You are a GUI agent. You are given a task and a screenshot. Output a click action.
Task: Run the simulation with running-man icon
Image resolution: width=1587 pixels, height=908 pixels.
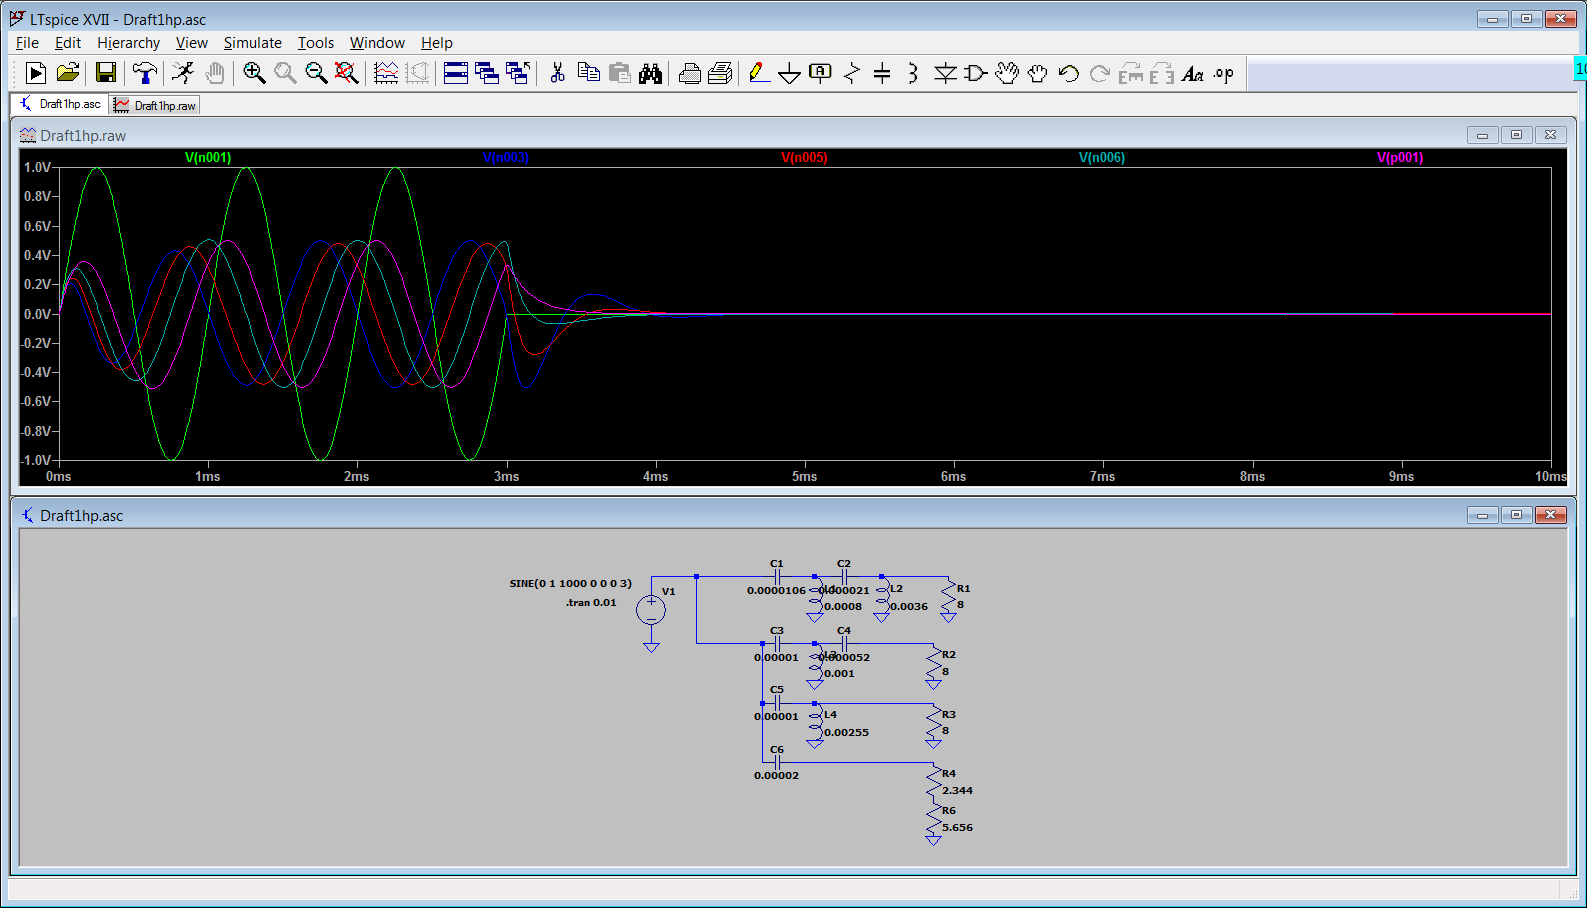183,73
